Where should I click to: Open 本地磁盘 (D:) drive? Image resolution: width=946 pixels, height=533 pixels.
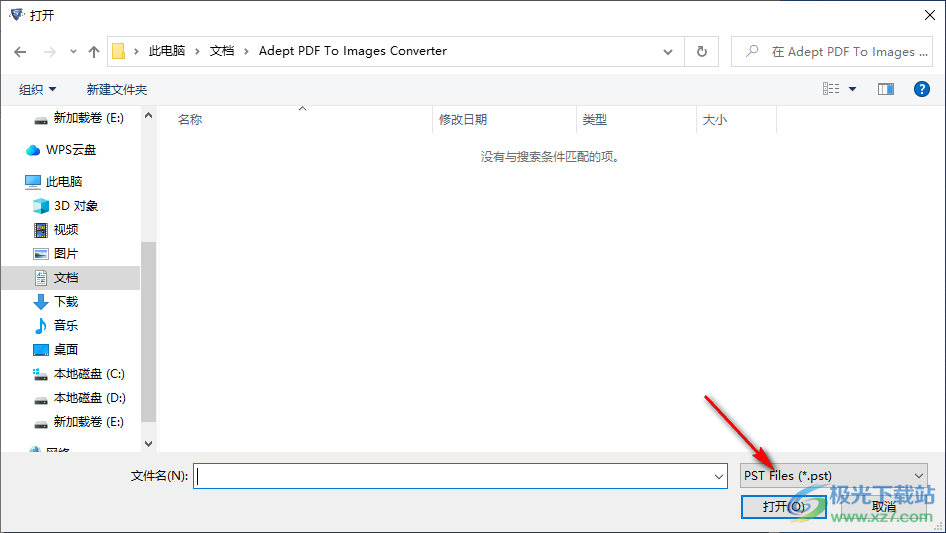point(78,398)
